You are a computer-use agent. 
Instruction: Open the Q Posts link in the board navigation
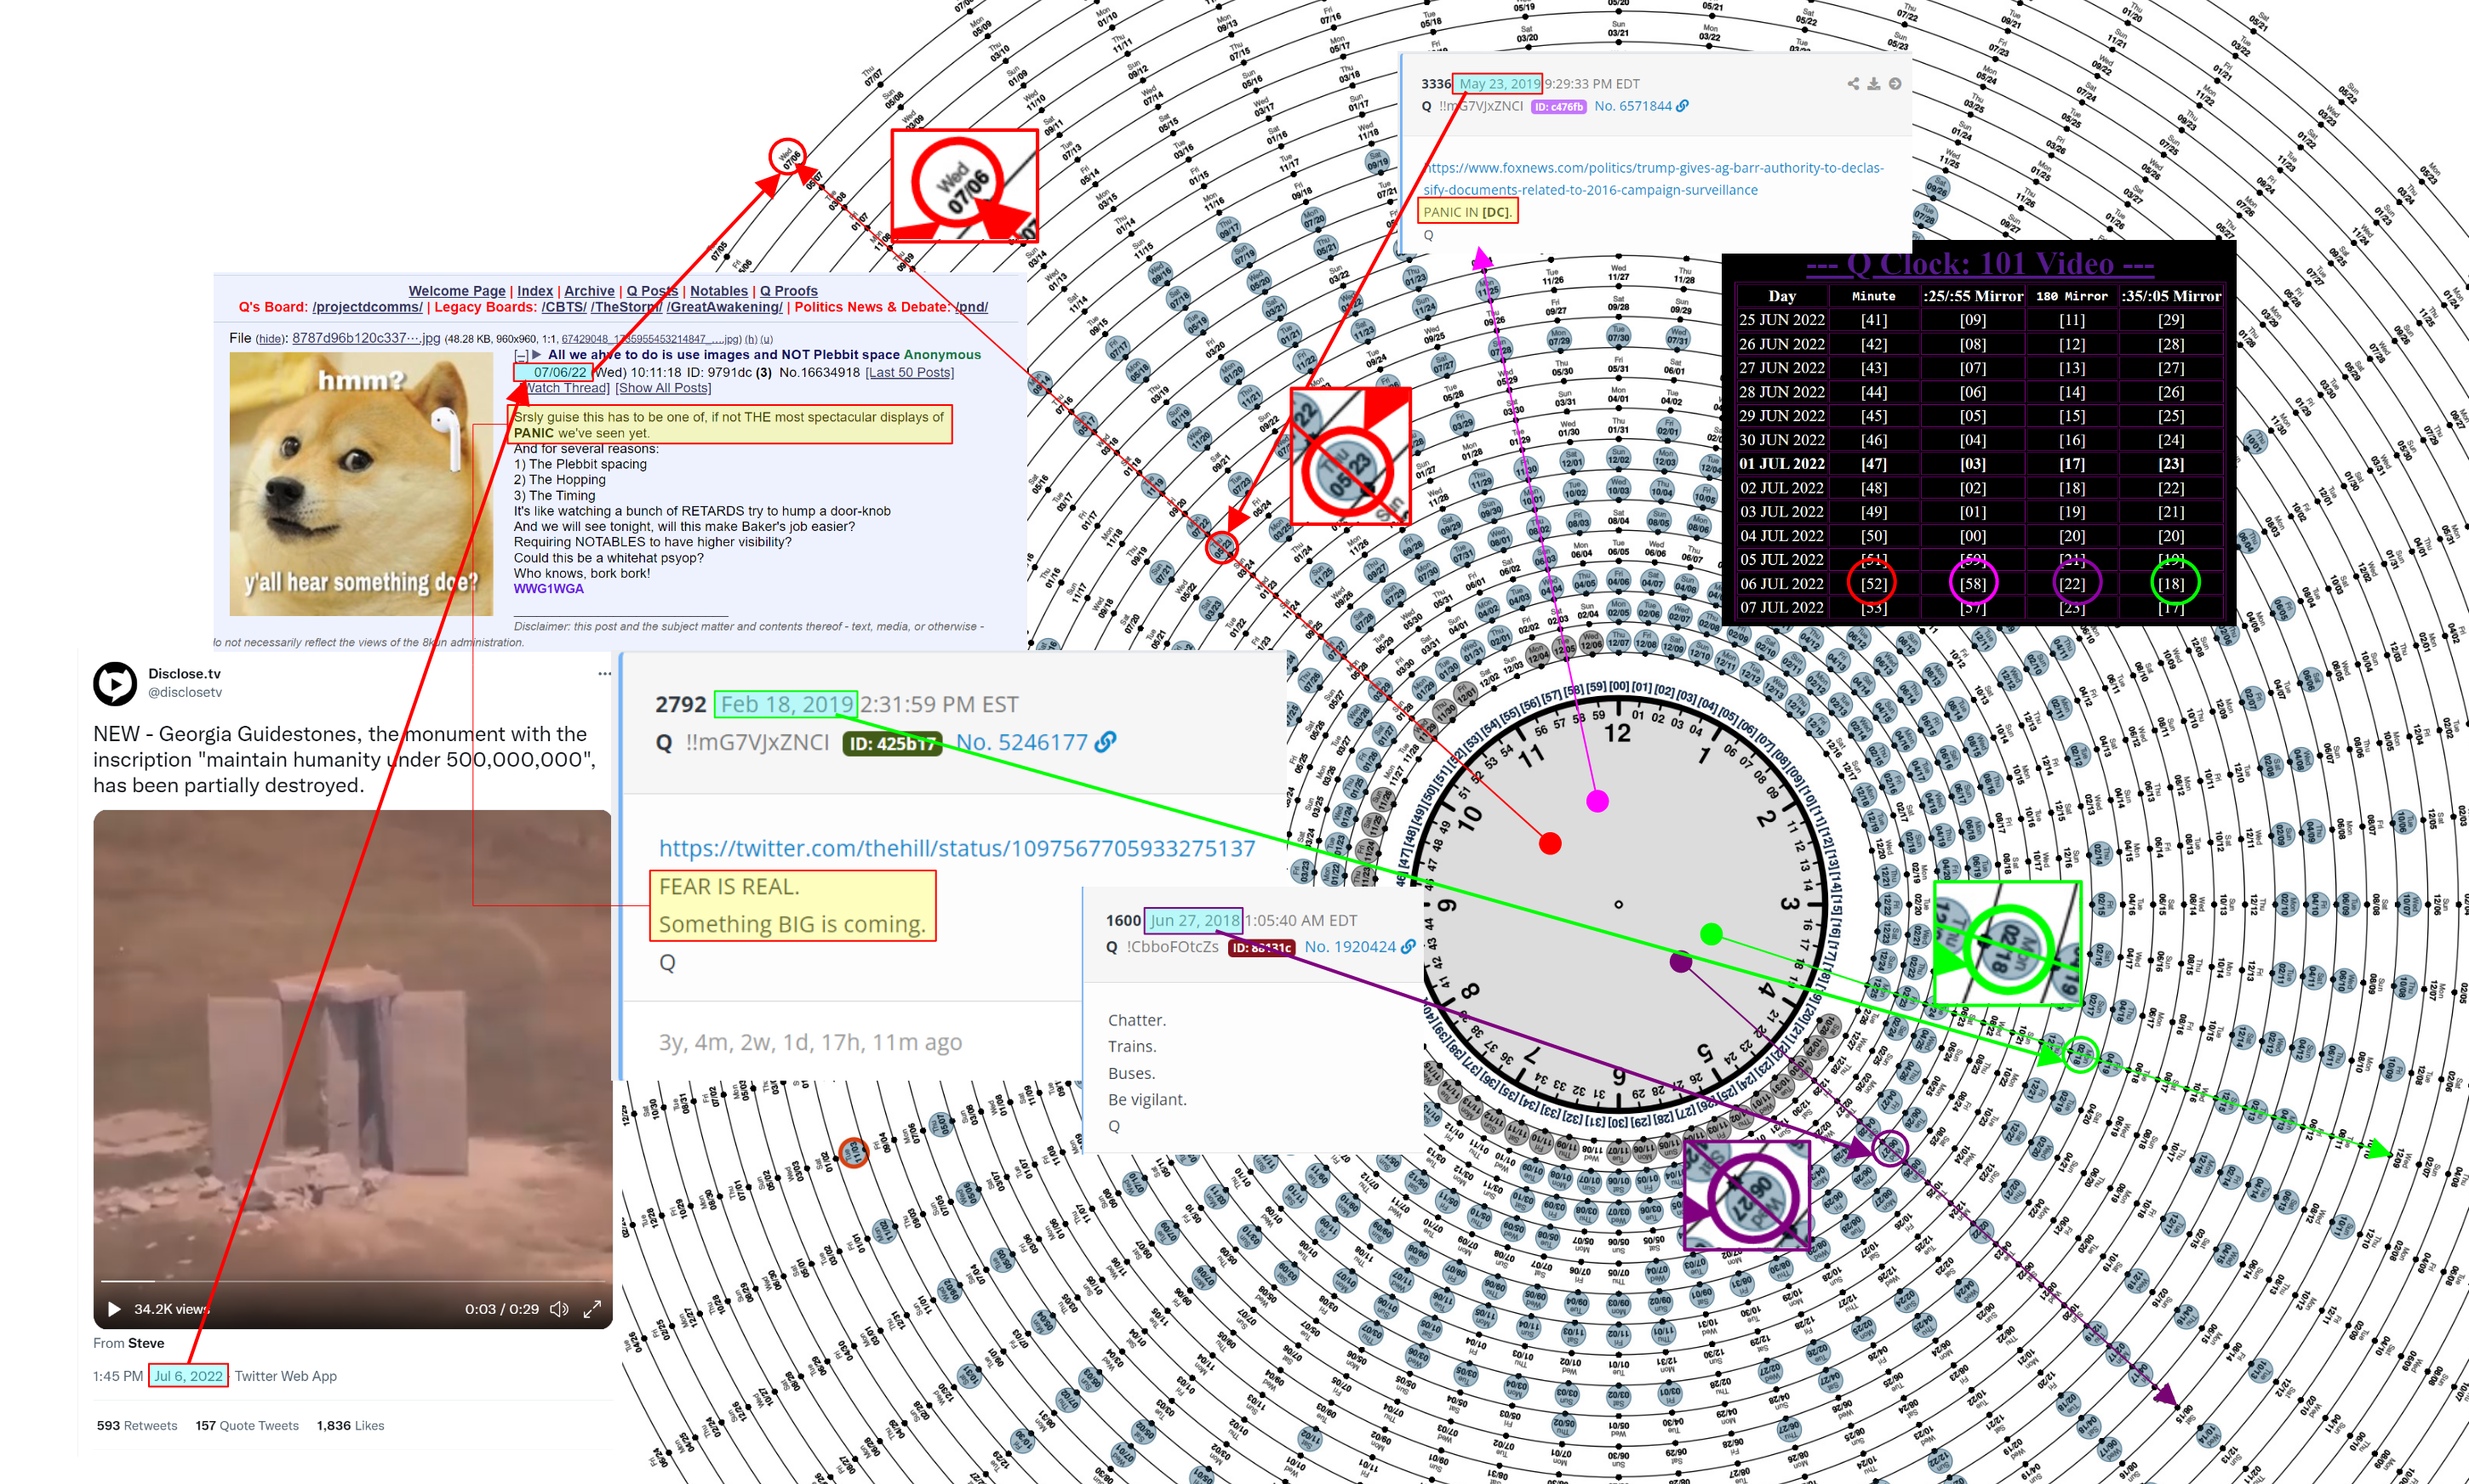pos(652,291)
